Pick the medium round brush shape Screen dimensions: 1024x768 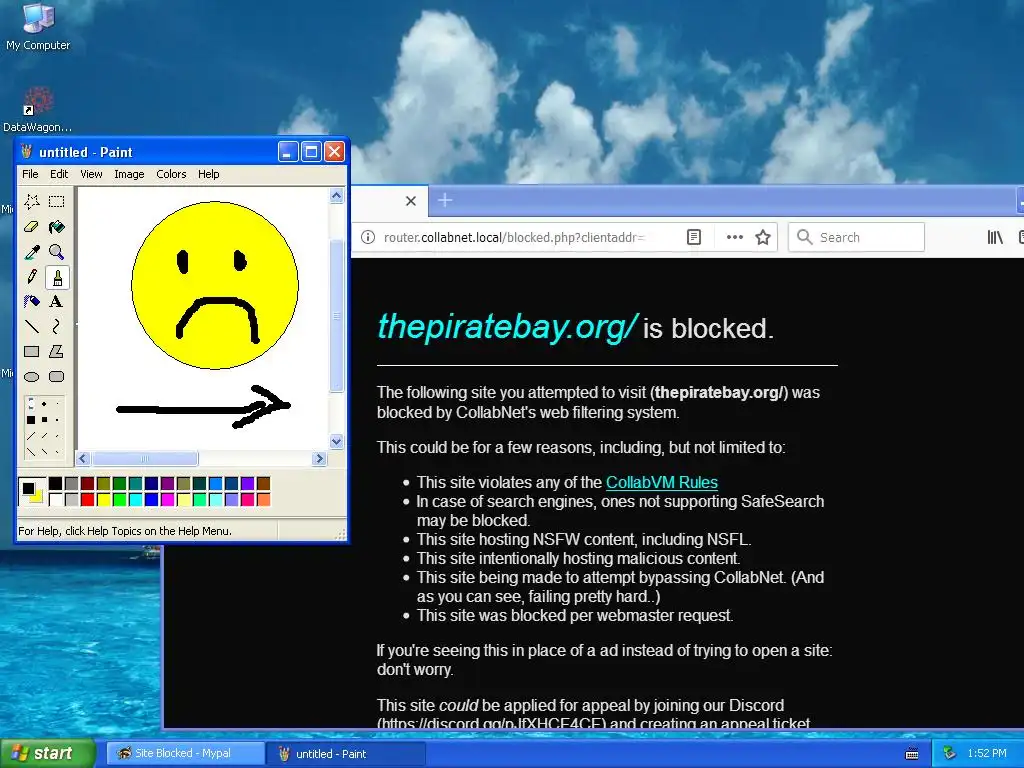(44, 404)
